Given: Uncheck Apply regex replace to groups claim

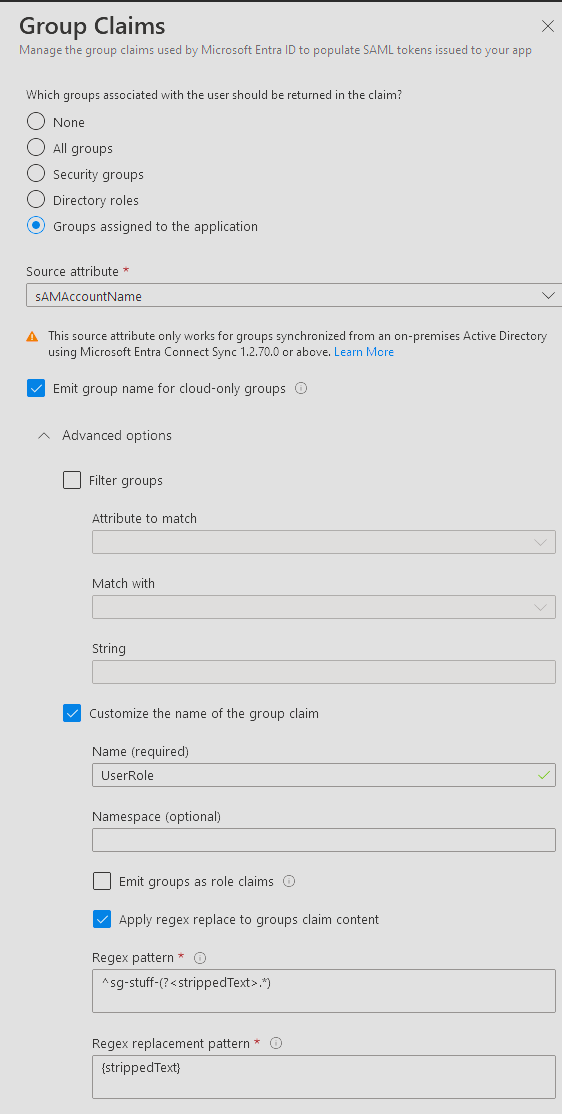Looking at the screenshot, I should 102,919.
